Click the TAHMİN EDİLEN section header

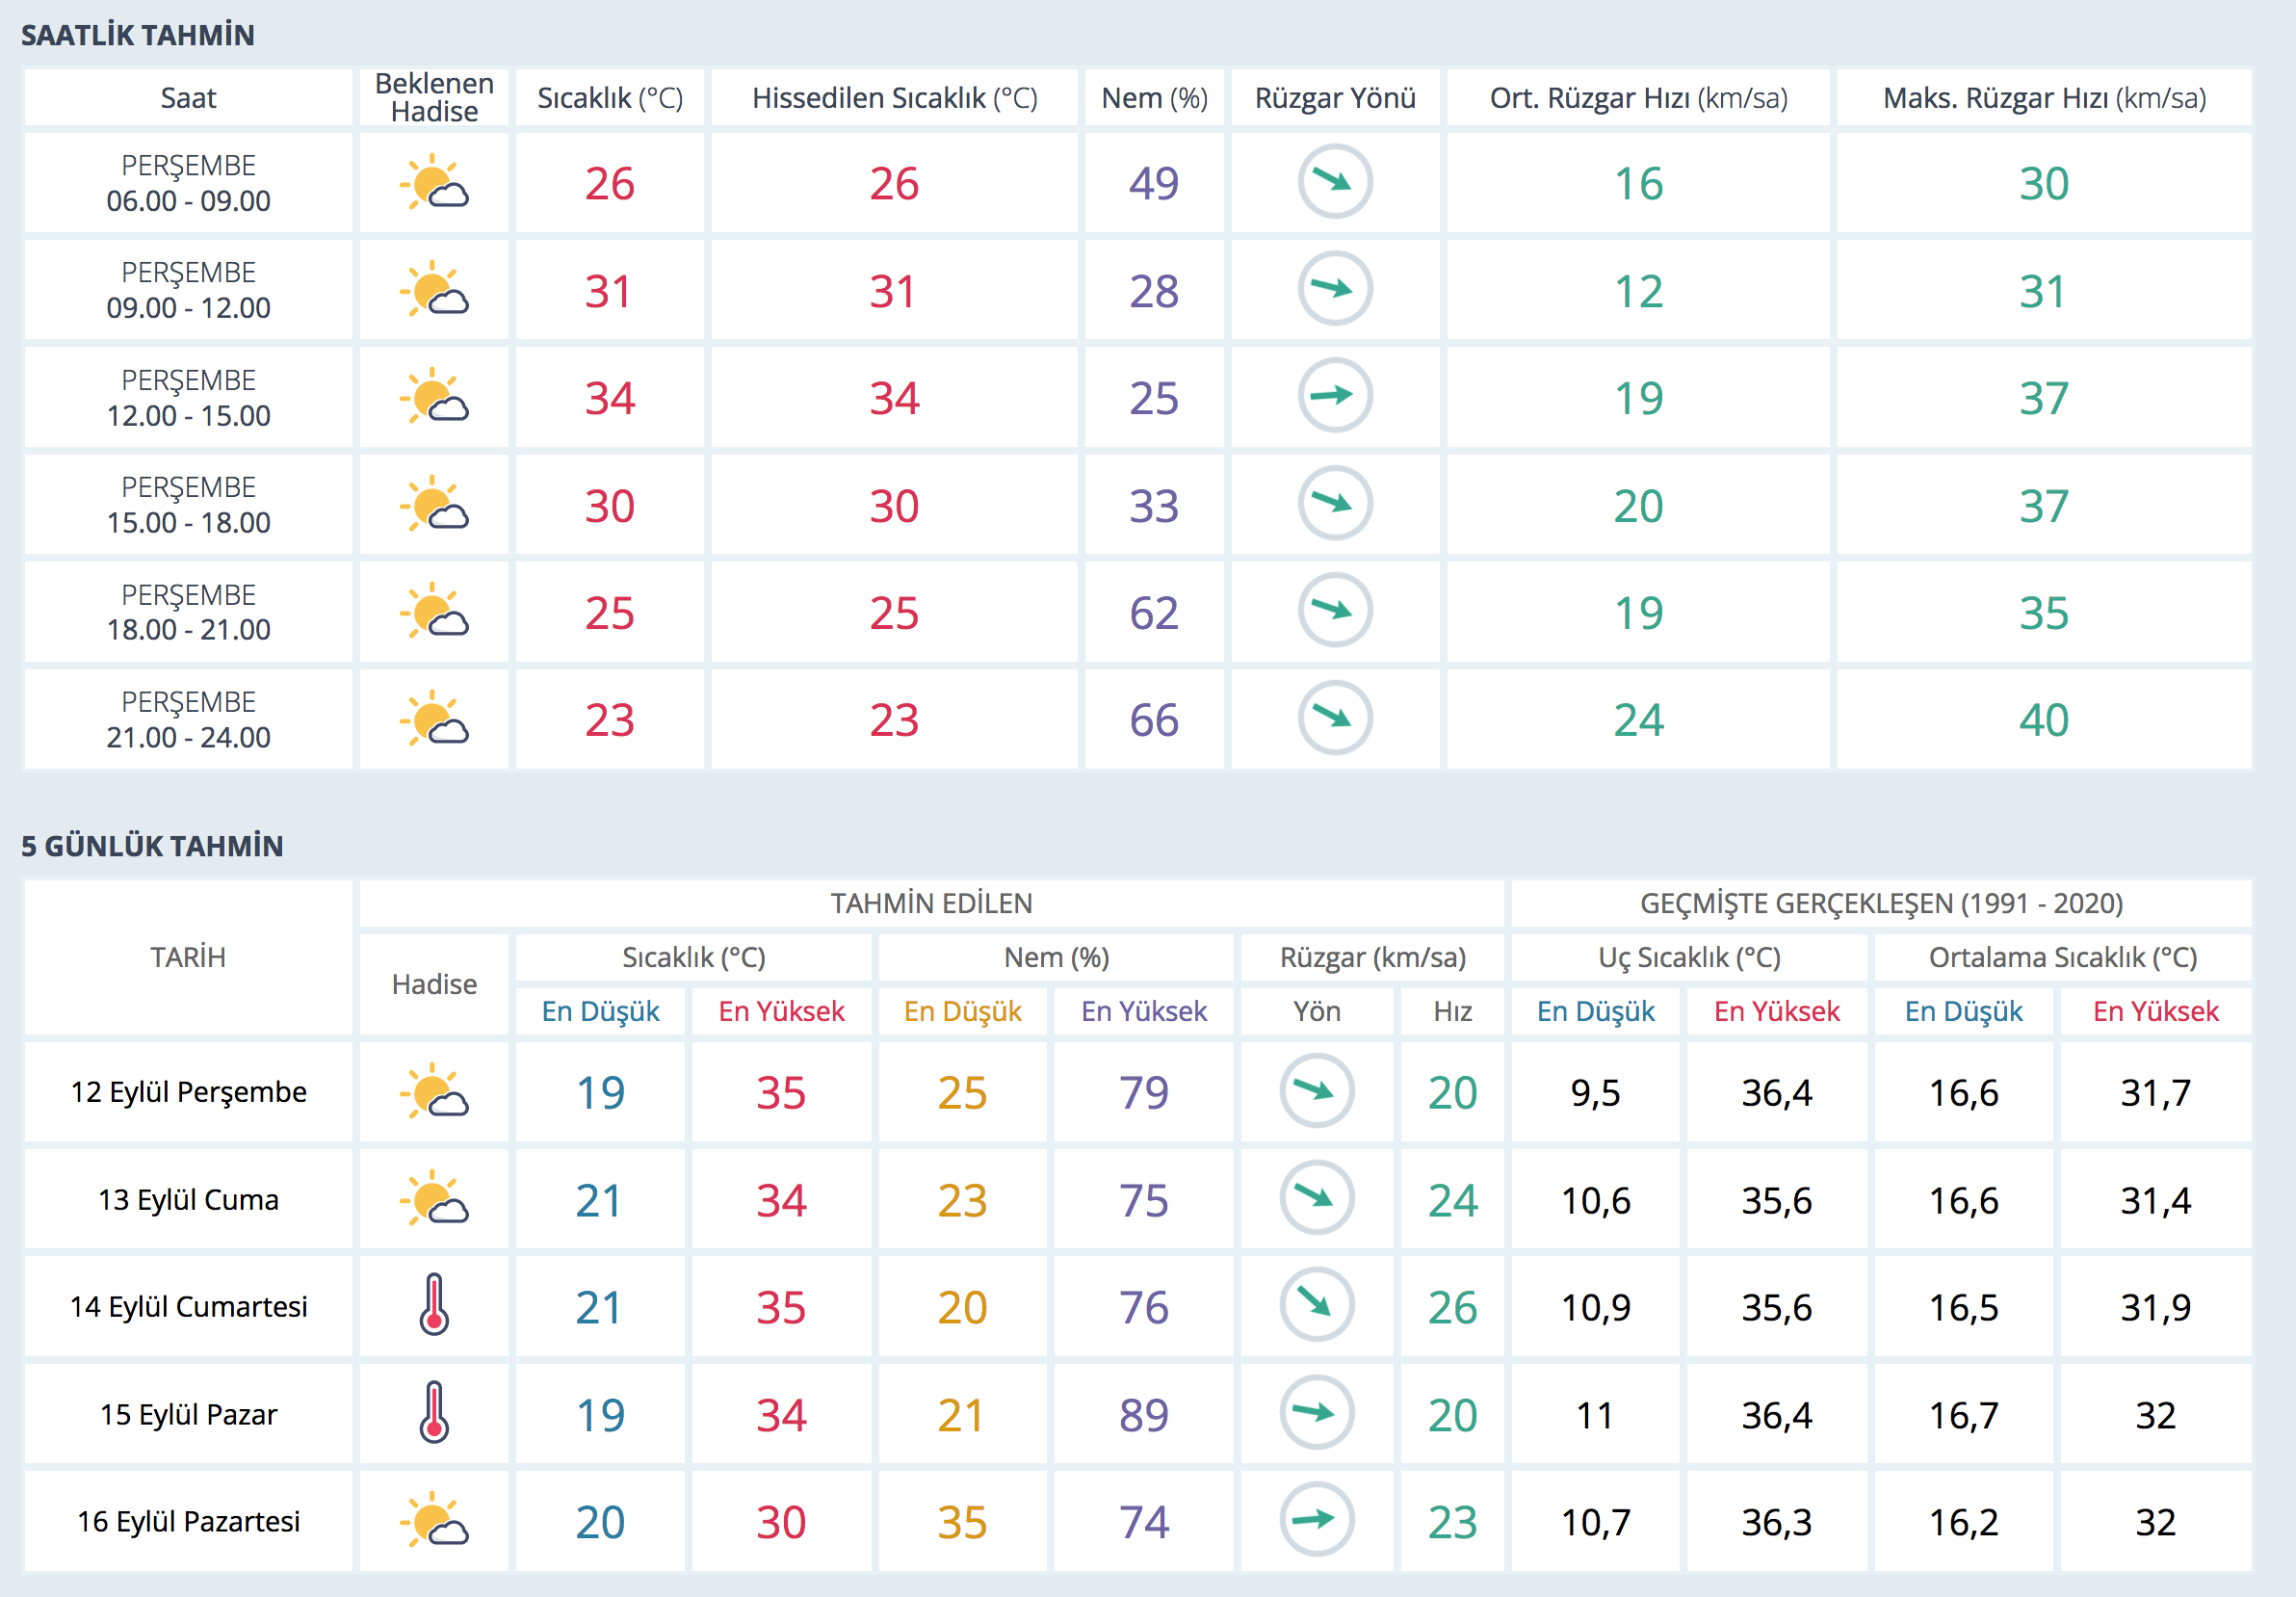[x=930, y=903]
